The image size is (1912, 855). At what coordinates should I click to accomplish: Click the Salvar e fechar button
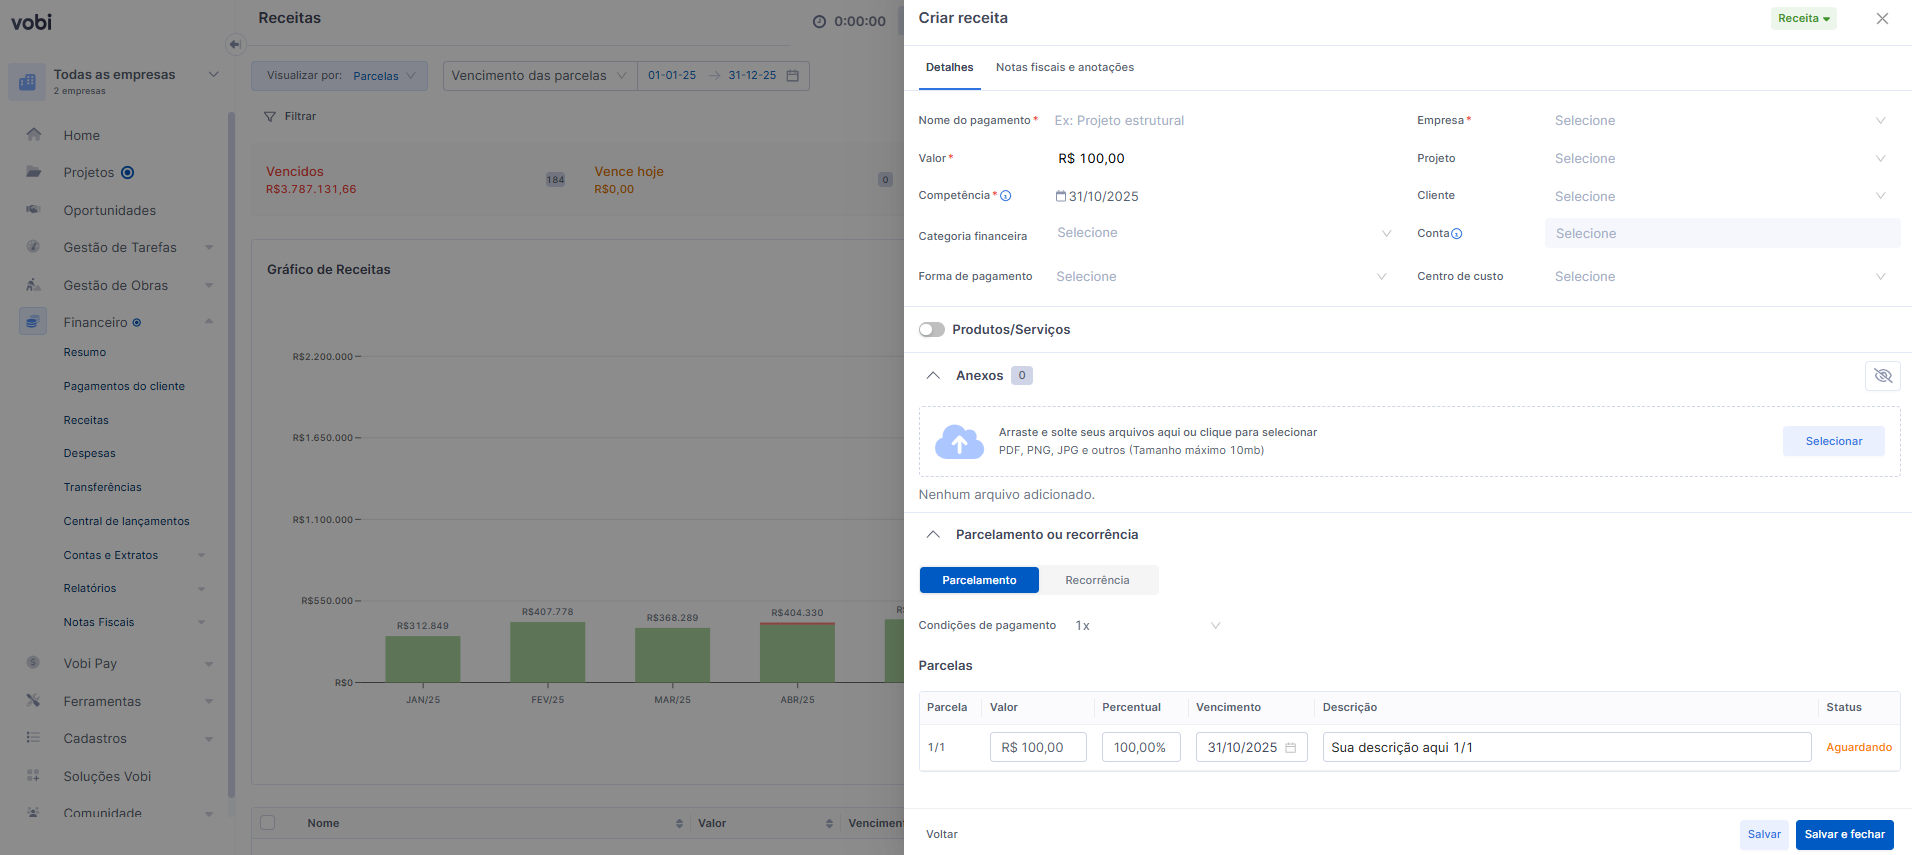tap(1844, 835)
